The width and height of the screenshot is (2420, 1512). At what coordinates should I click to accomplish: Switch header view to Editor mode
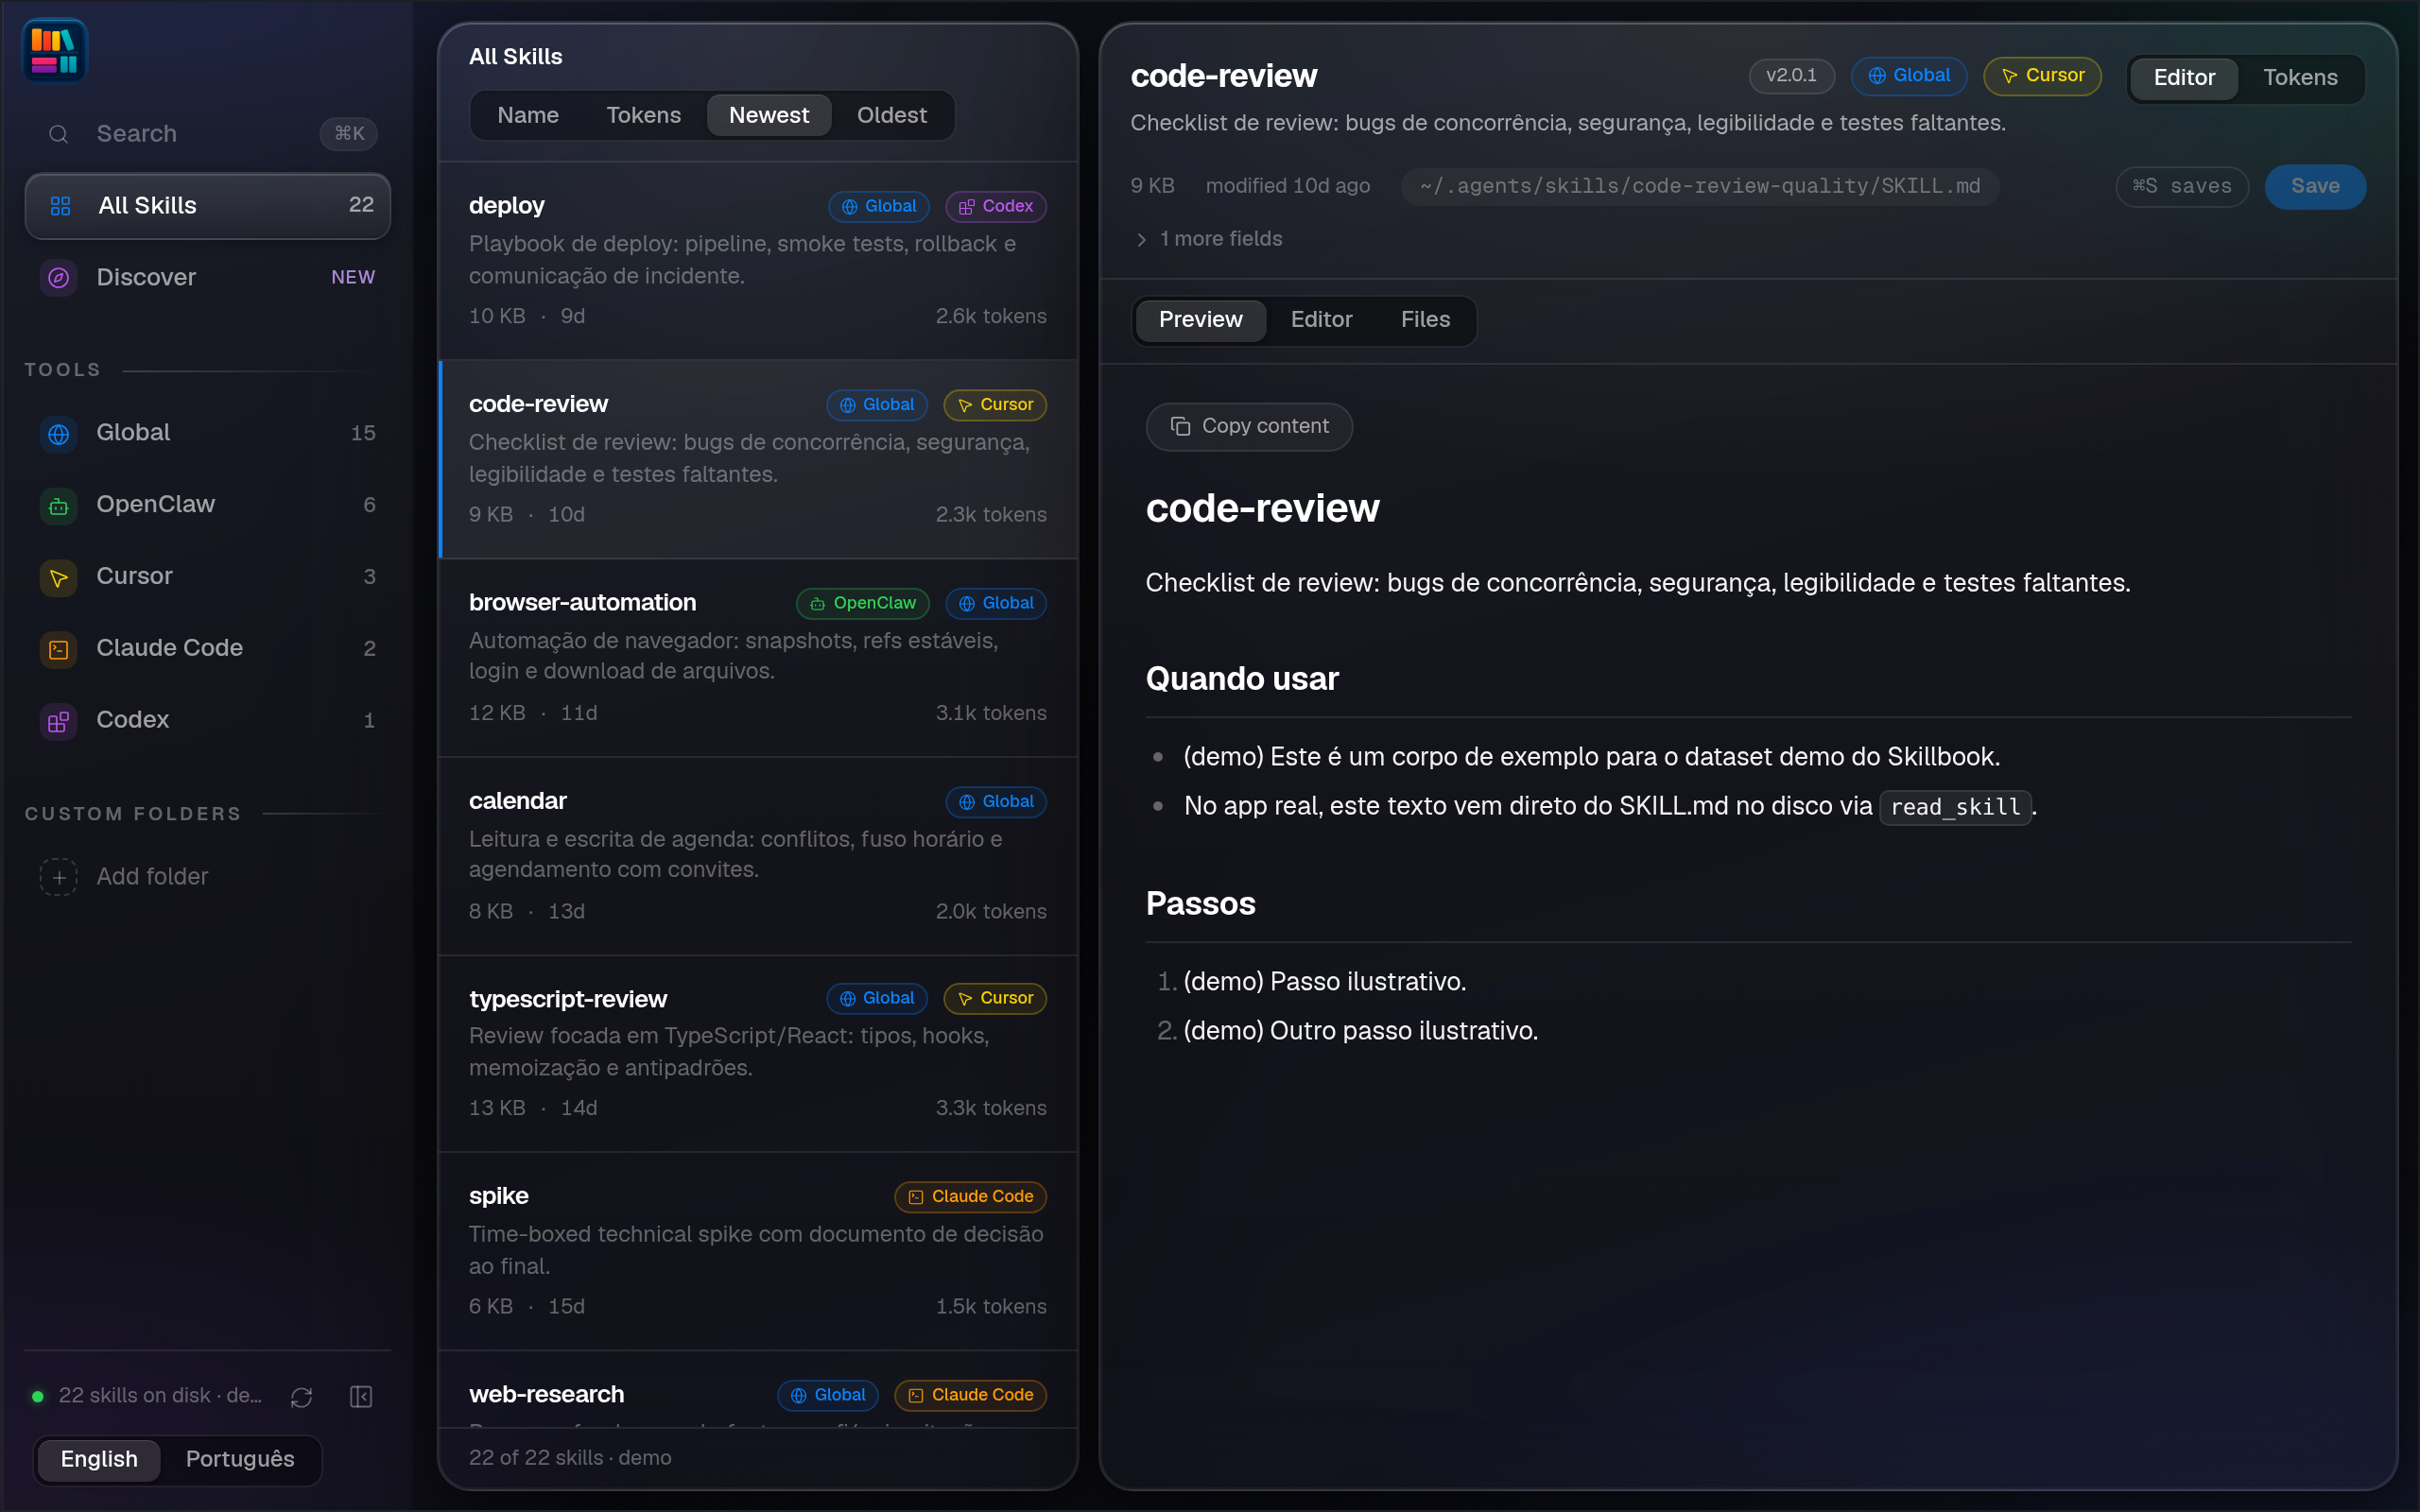click(2184, 78)
